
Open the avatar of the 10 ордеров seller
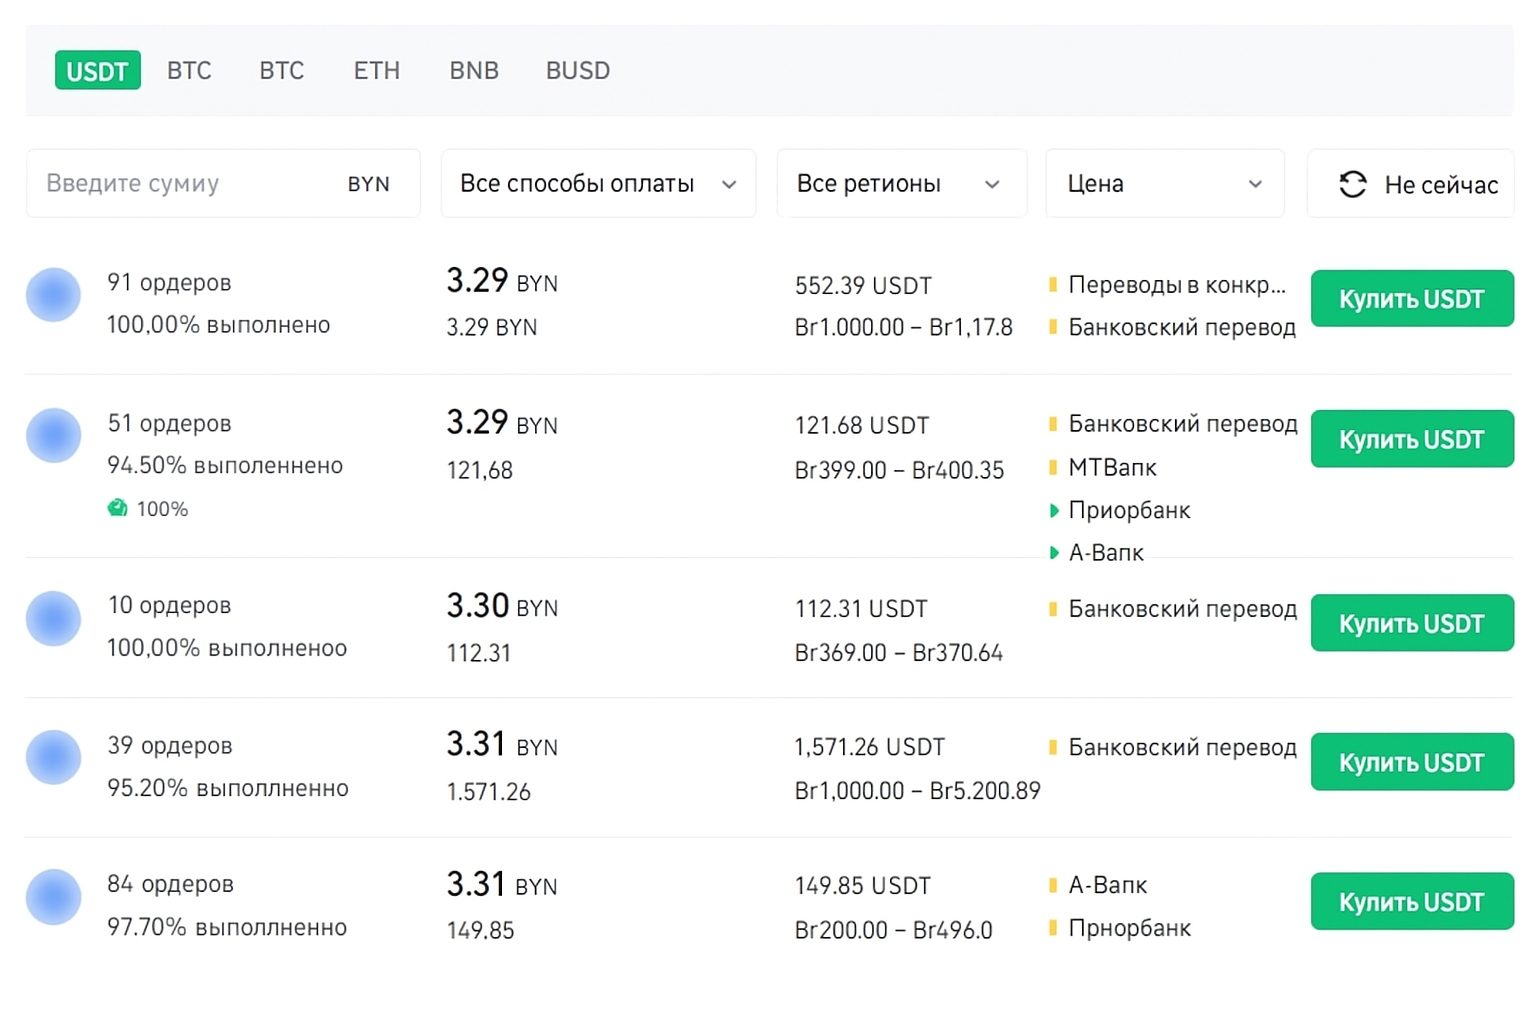[53, 618]
